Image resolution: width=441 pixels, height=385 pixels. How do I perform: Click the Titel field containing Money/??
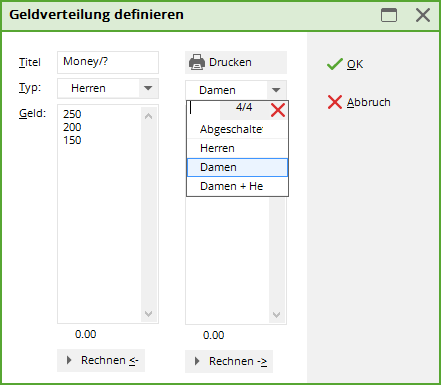point(108,62)
